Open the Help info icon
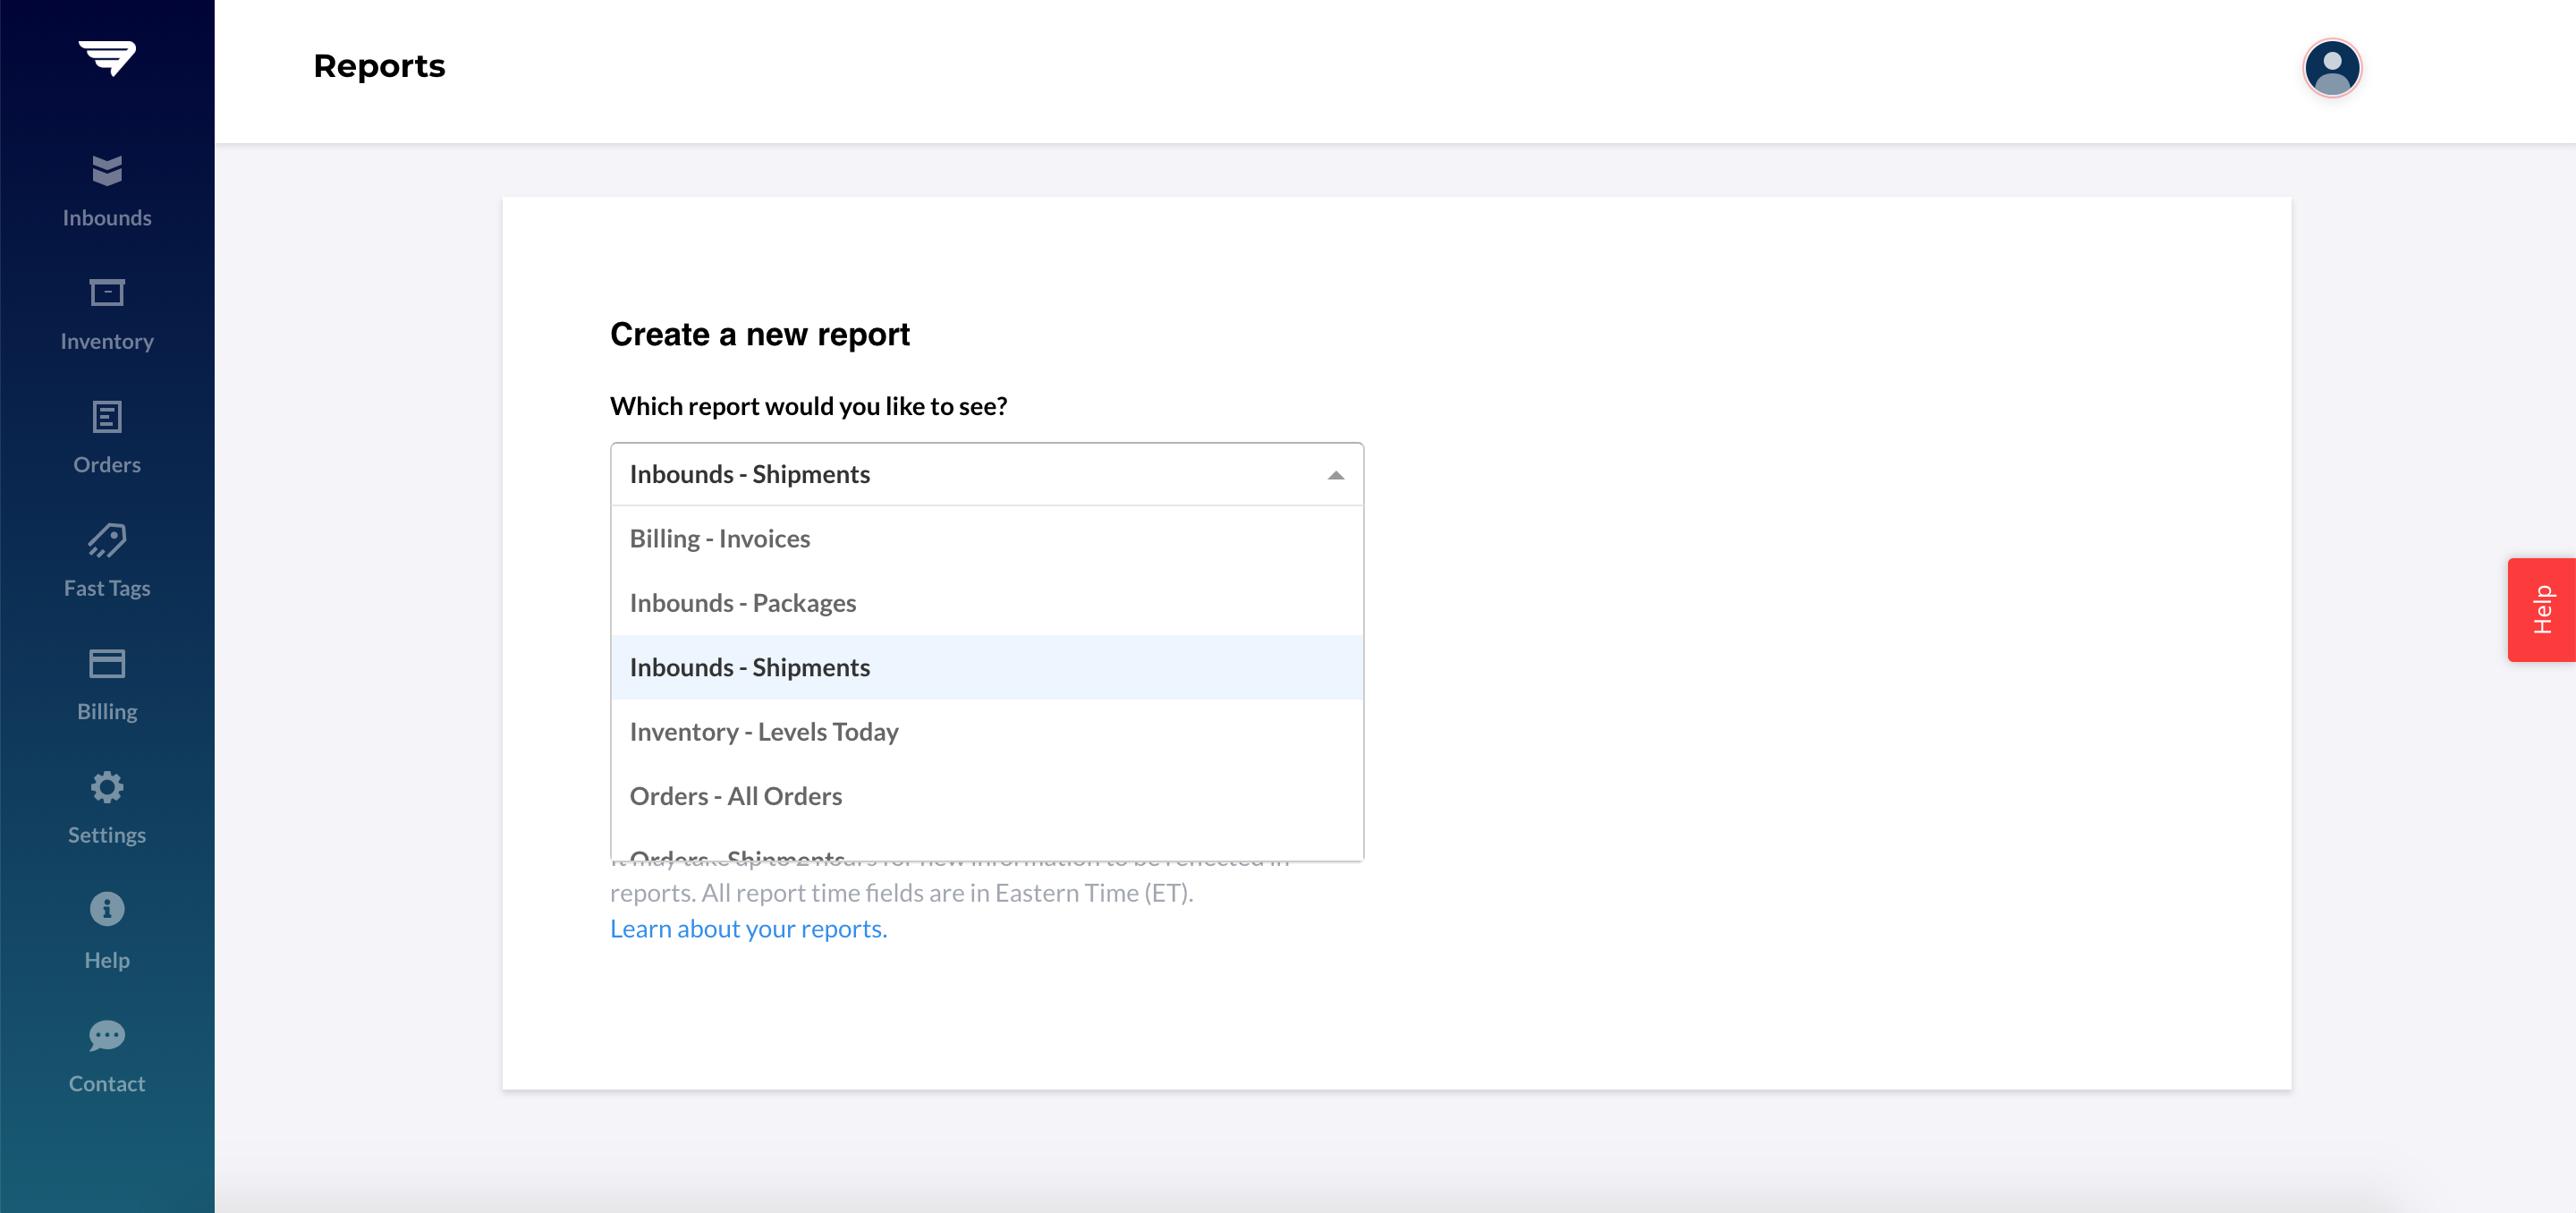This screenshot has width=2576, height=1213. click(x=107, y=909)
